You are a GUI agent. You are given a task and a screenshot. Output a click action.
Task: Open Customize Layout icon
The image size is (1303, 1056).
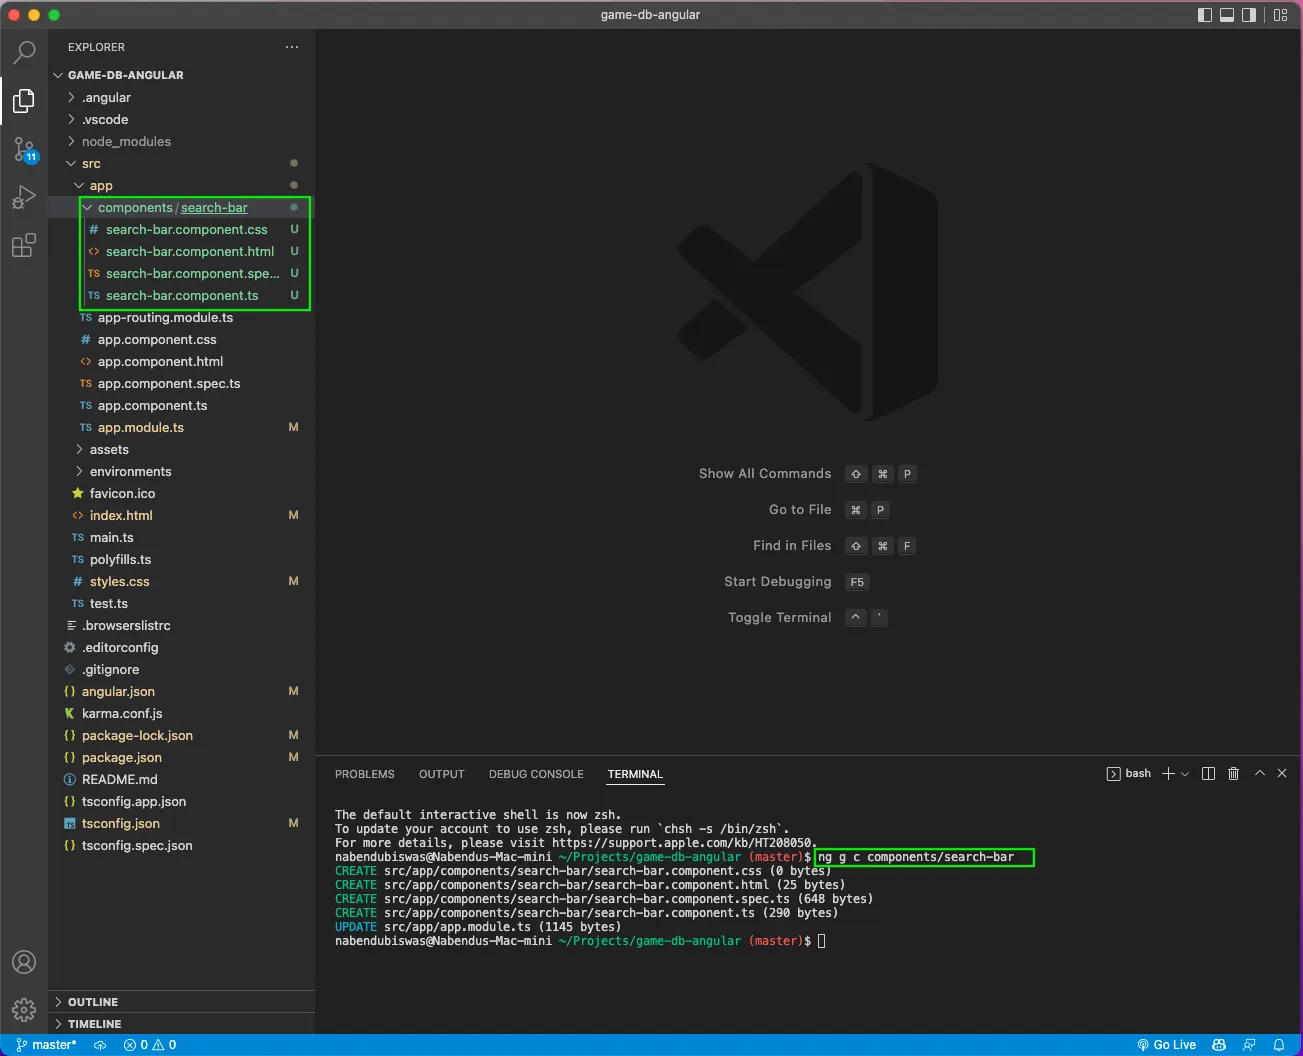tap(1280, 15)
